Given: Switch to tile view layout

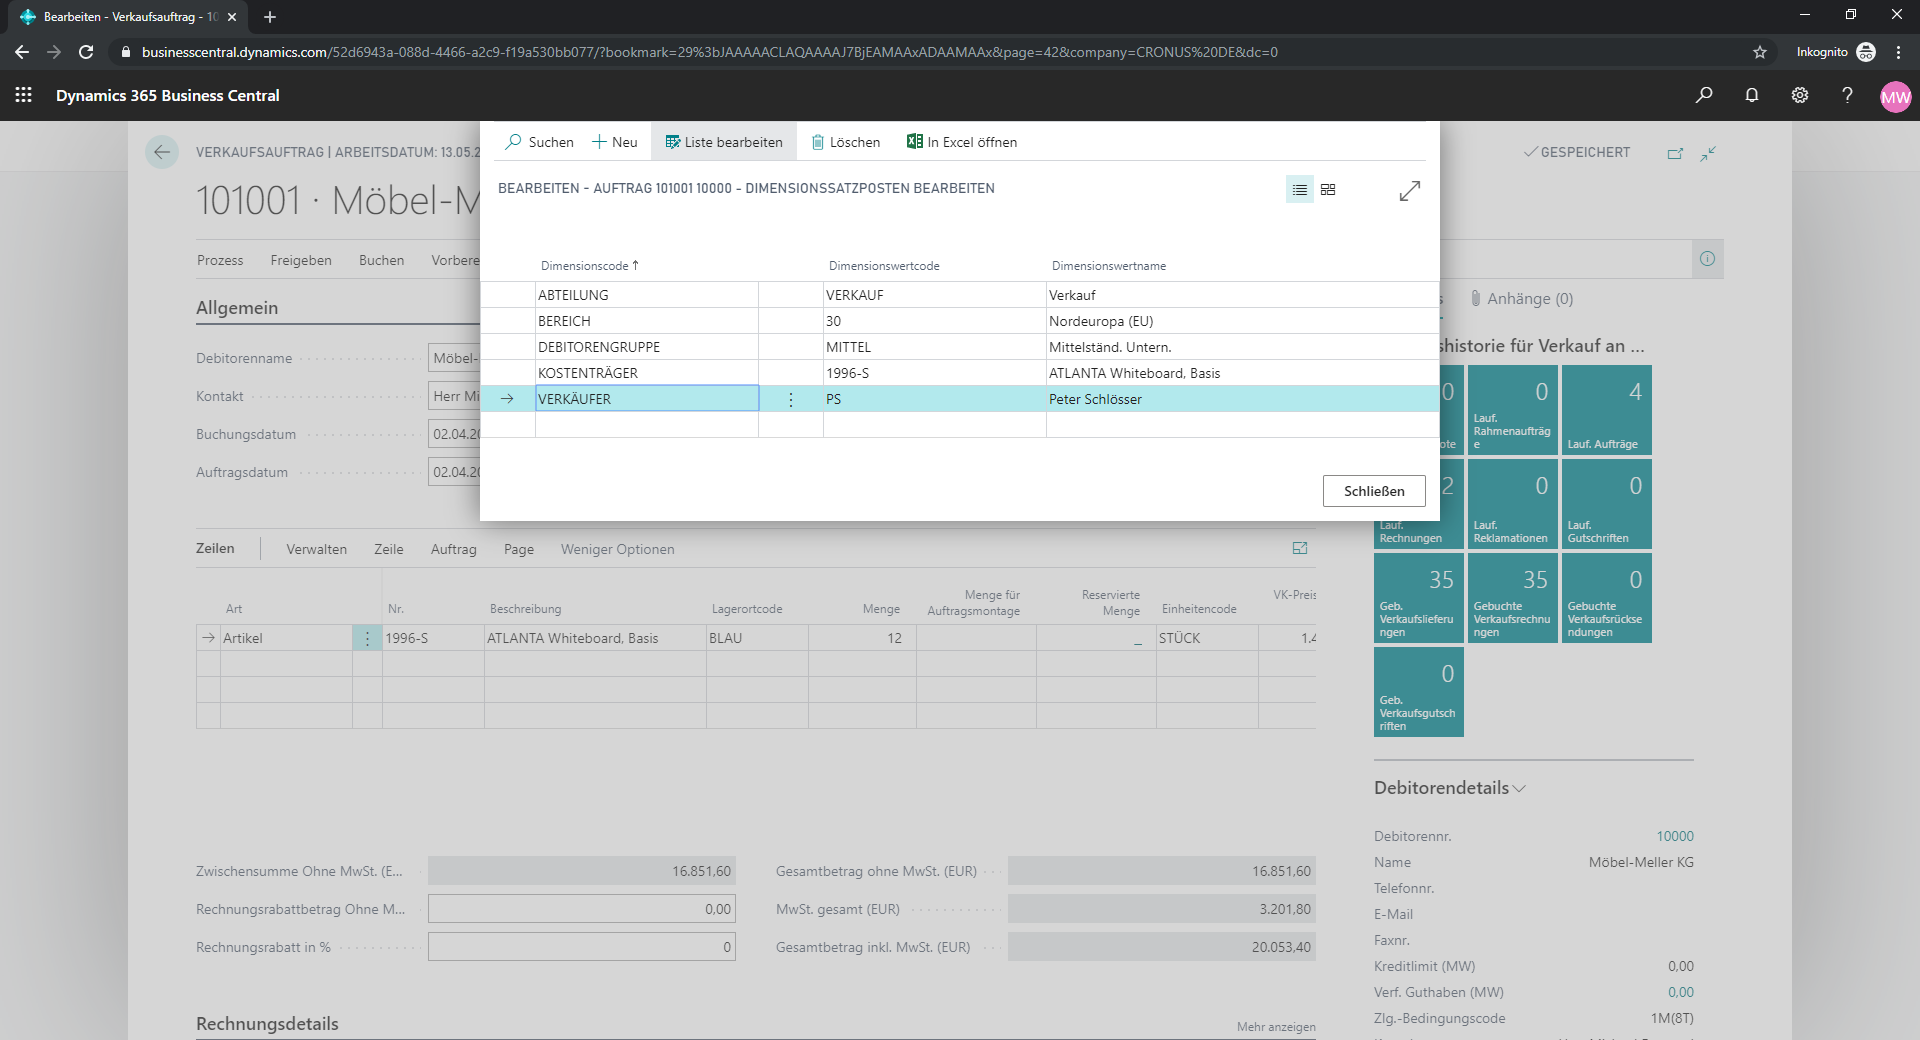Looking at the screenshot, I should point(1328,189).
